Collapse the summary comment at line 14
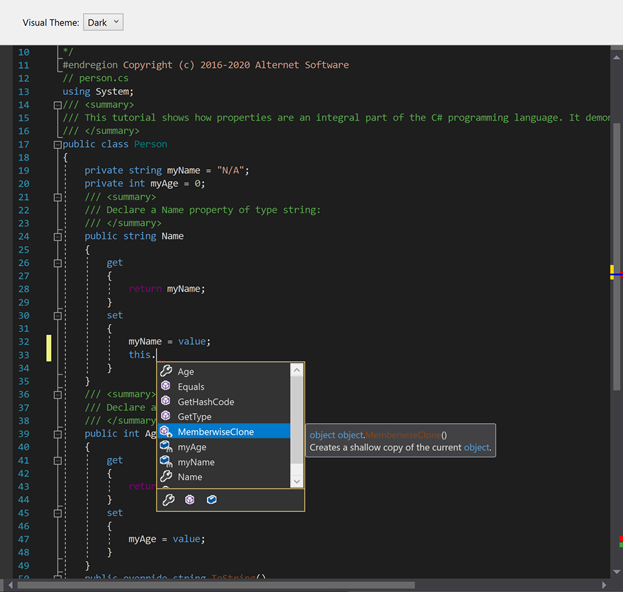 tap(58, 105)
